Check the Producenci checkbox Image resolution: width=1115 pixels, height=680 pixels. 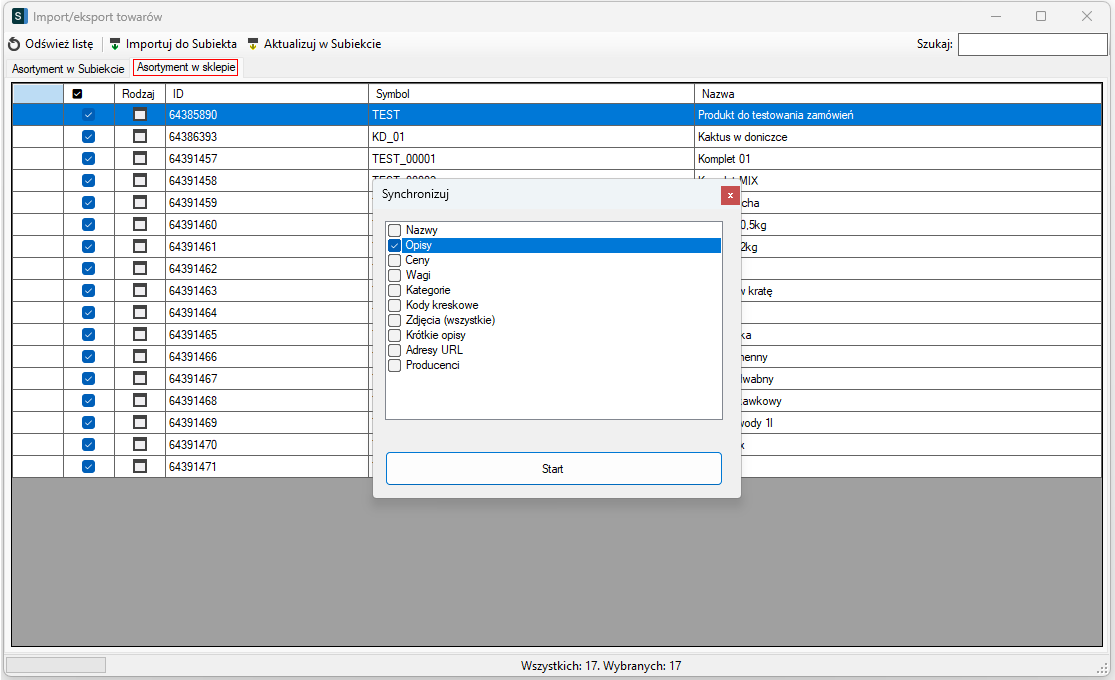click(x=395, y=366)
